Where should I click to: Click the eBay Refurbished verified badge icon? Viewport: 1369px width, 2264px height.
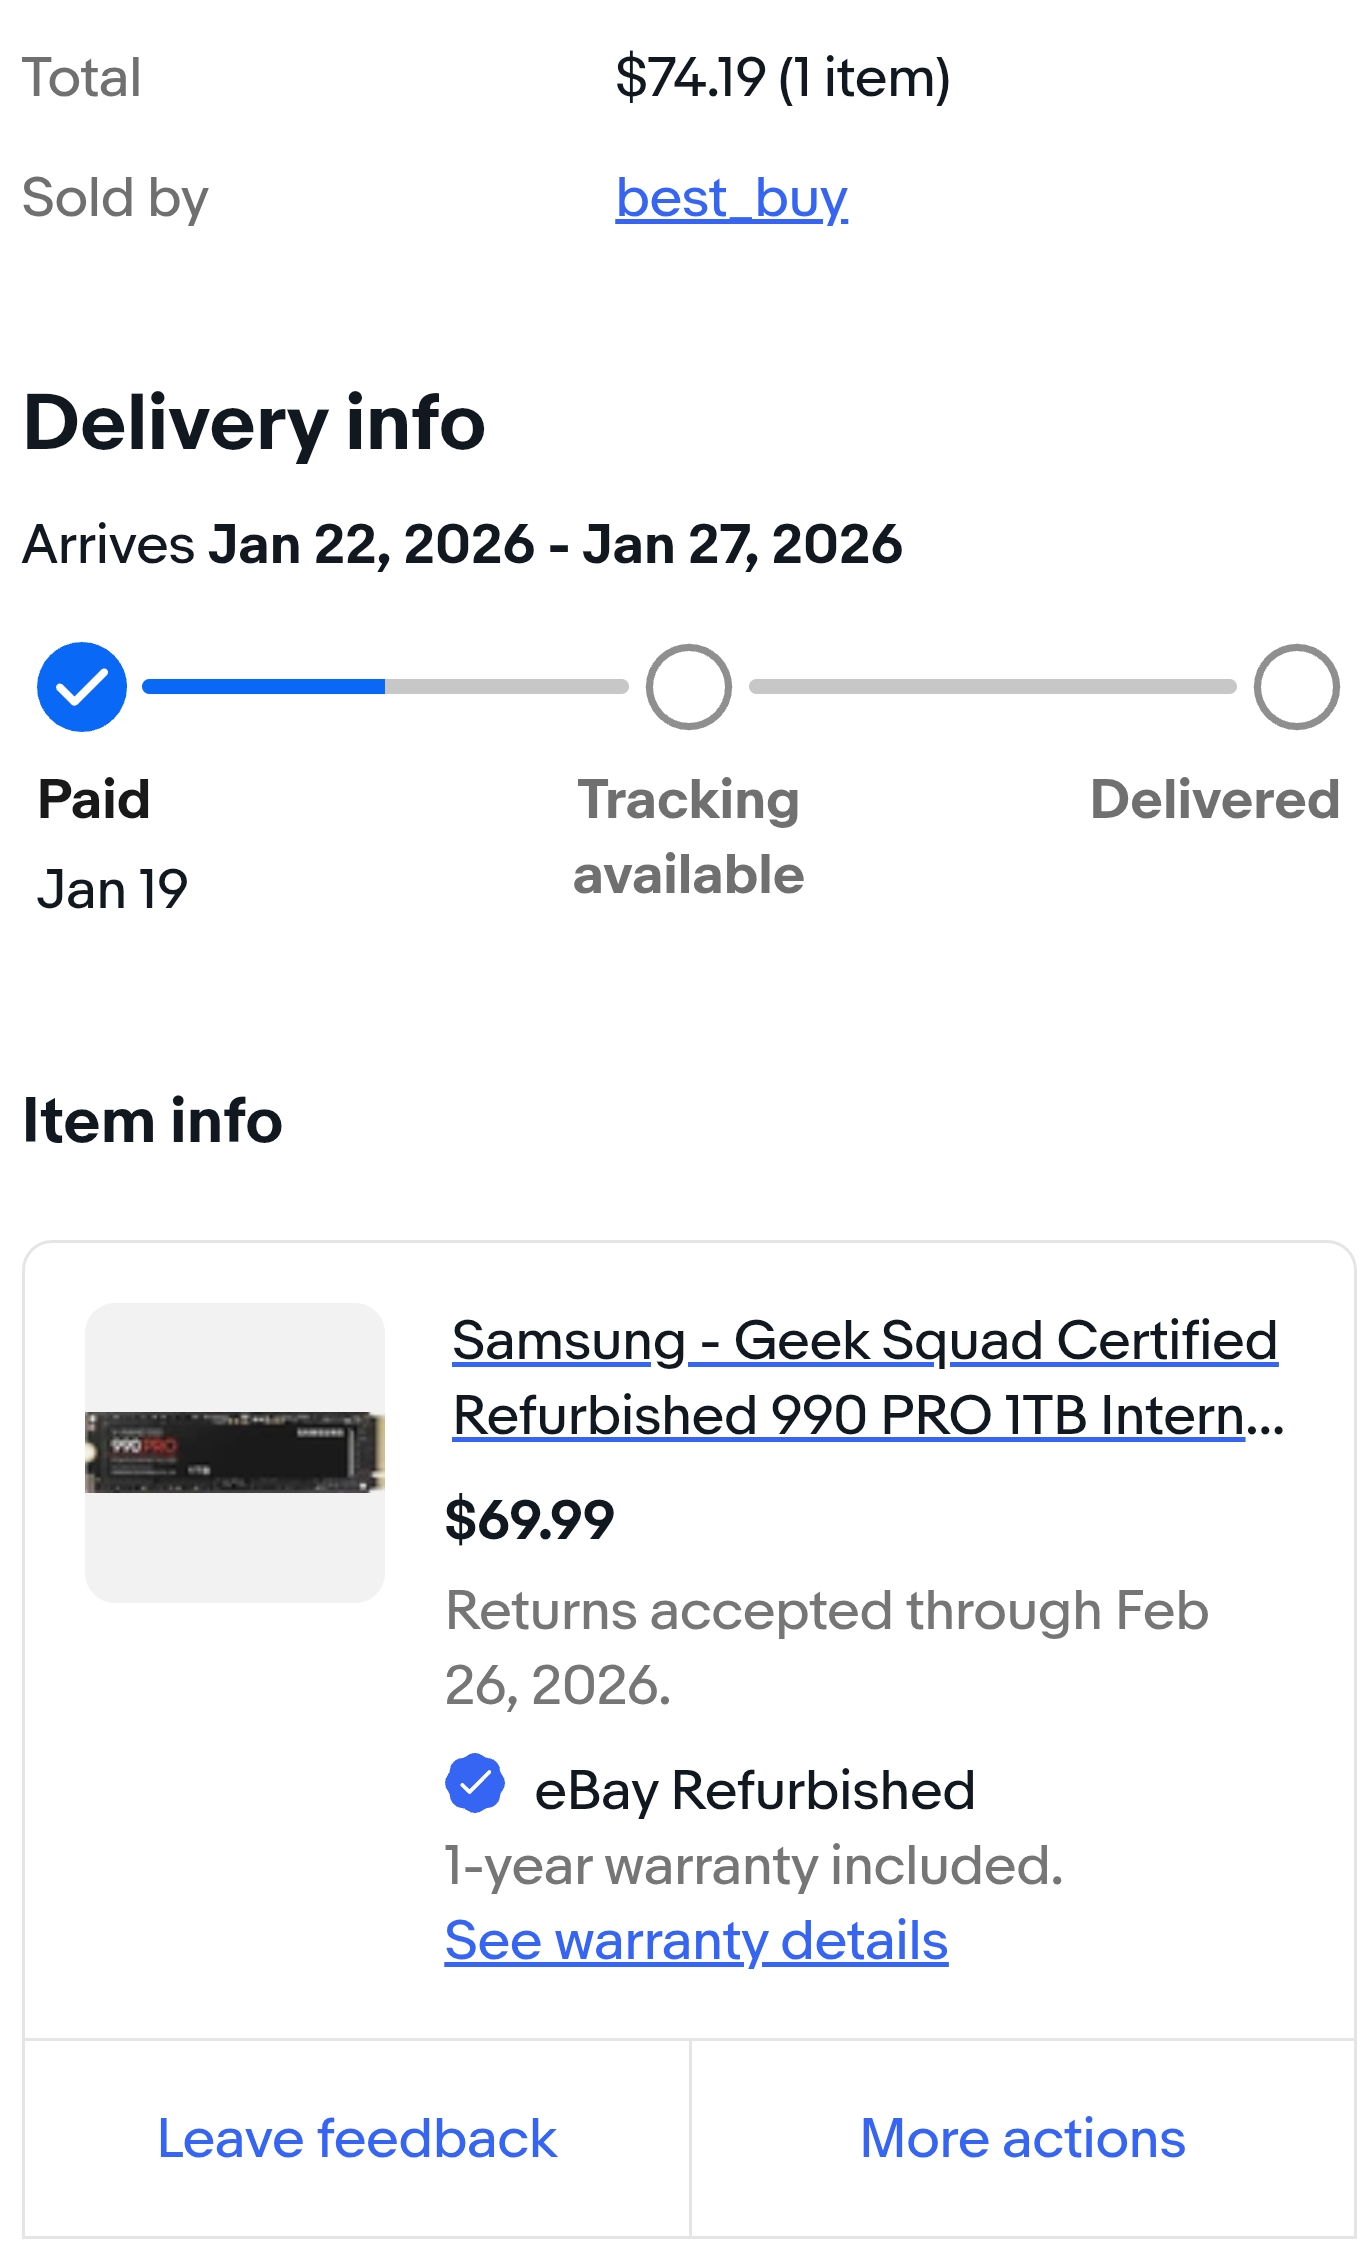click(475, 1783)
